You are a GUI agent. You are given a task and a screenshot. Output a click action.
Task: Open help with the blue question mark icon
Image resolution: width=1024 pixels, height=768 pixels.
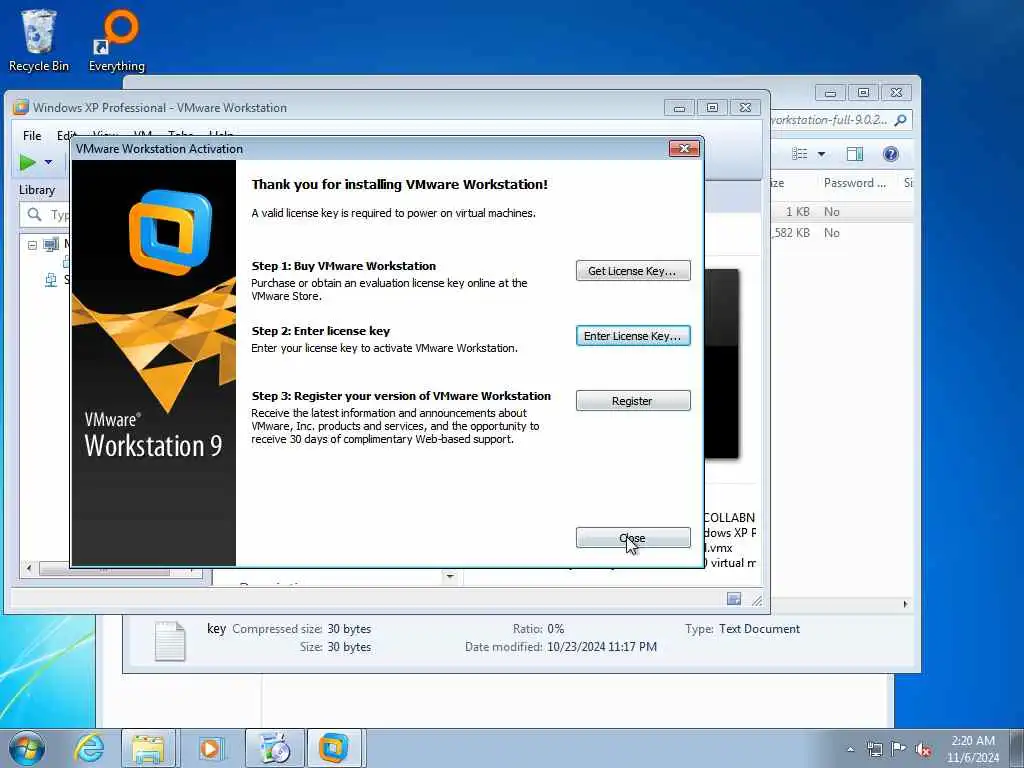click(891, 154)
